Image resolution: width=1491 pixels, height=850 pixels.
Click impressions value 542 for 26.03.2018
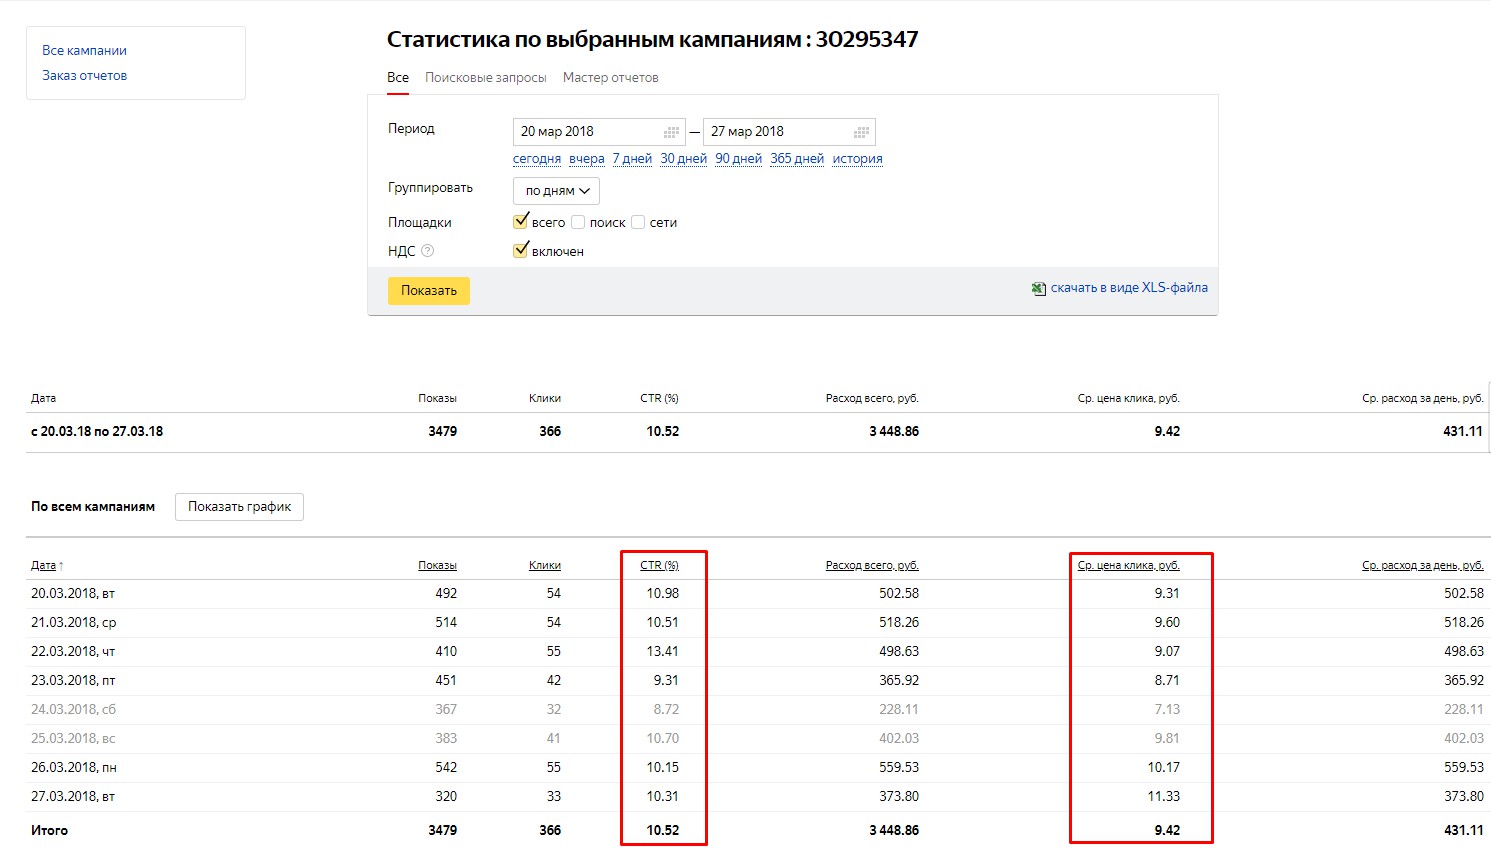click(446, 768)
